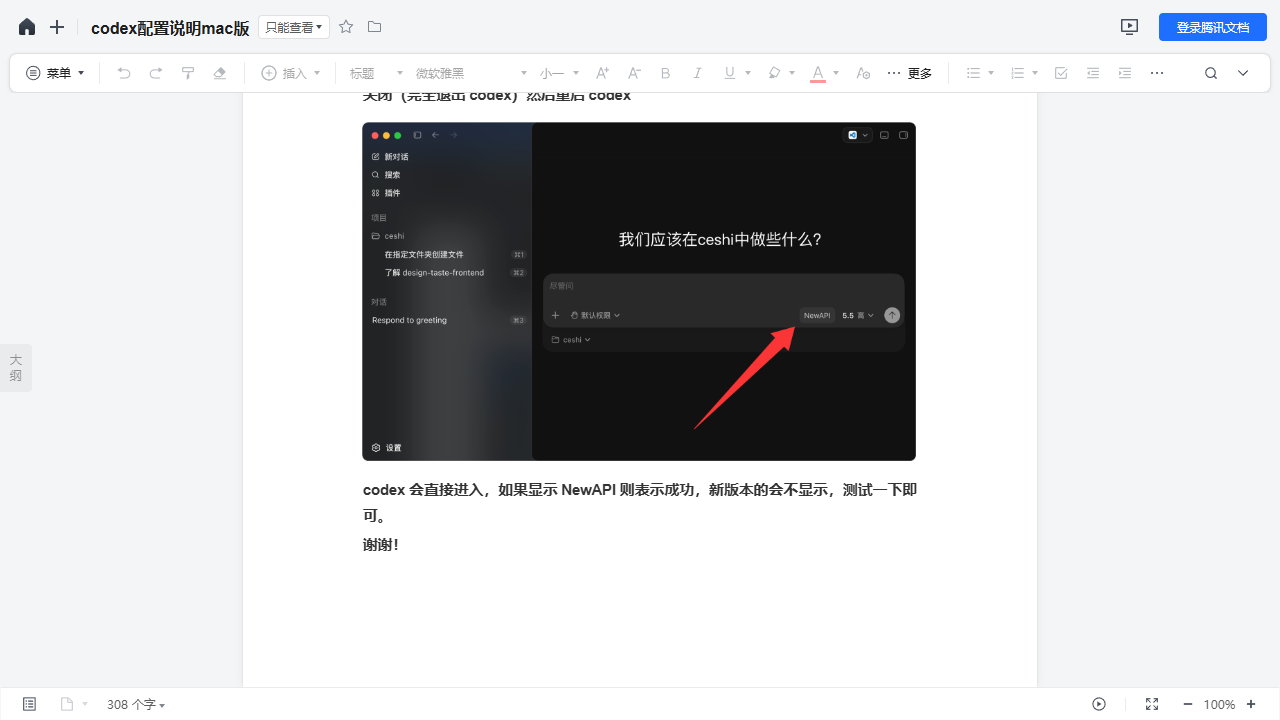Expand font color dropdown arrow
Image resolution: width=1280 pixels, height=720 pixels.
coord(836,73)
